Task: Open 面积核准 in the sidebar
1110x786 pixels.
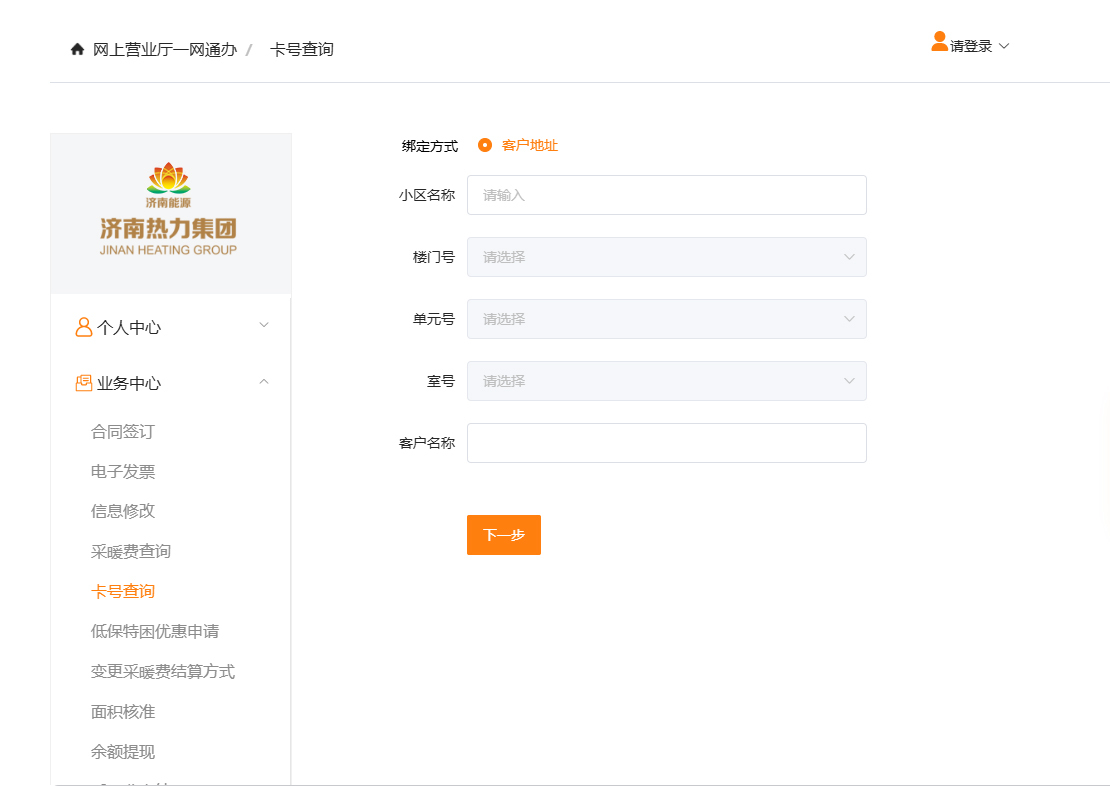Action: point(122,712)
